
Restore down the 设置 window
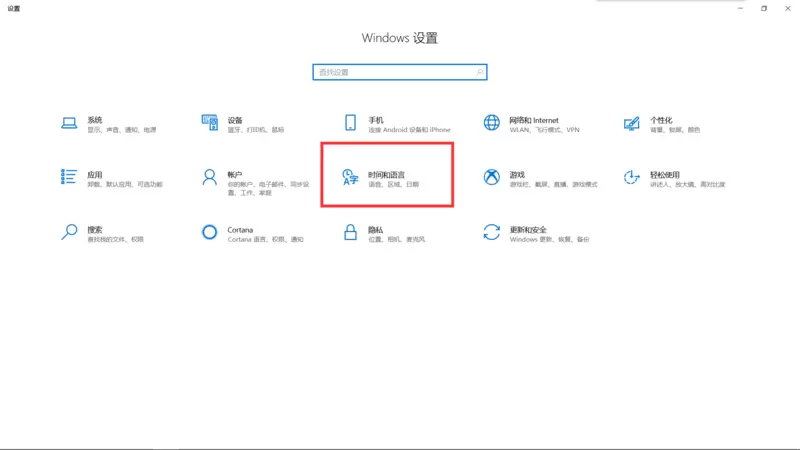(764, 8)
